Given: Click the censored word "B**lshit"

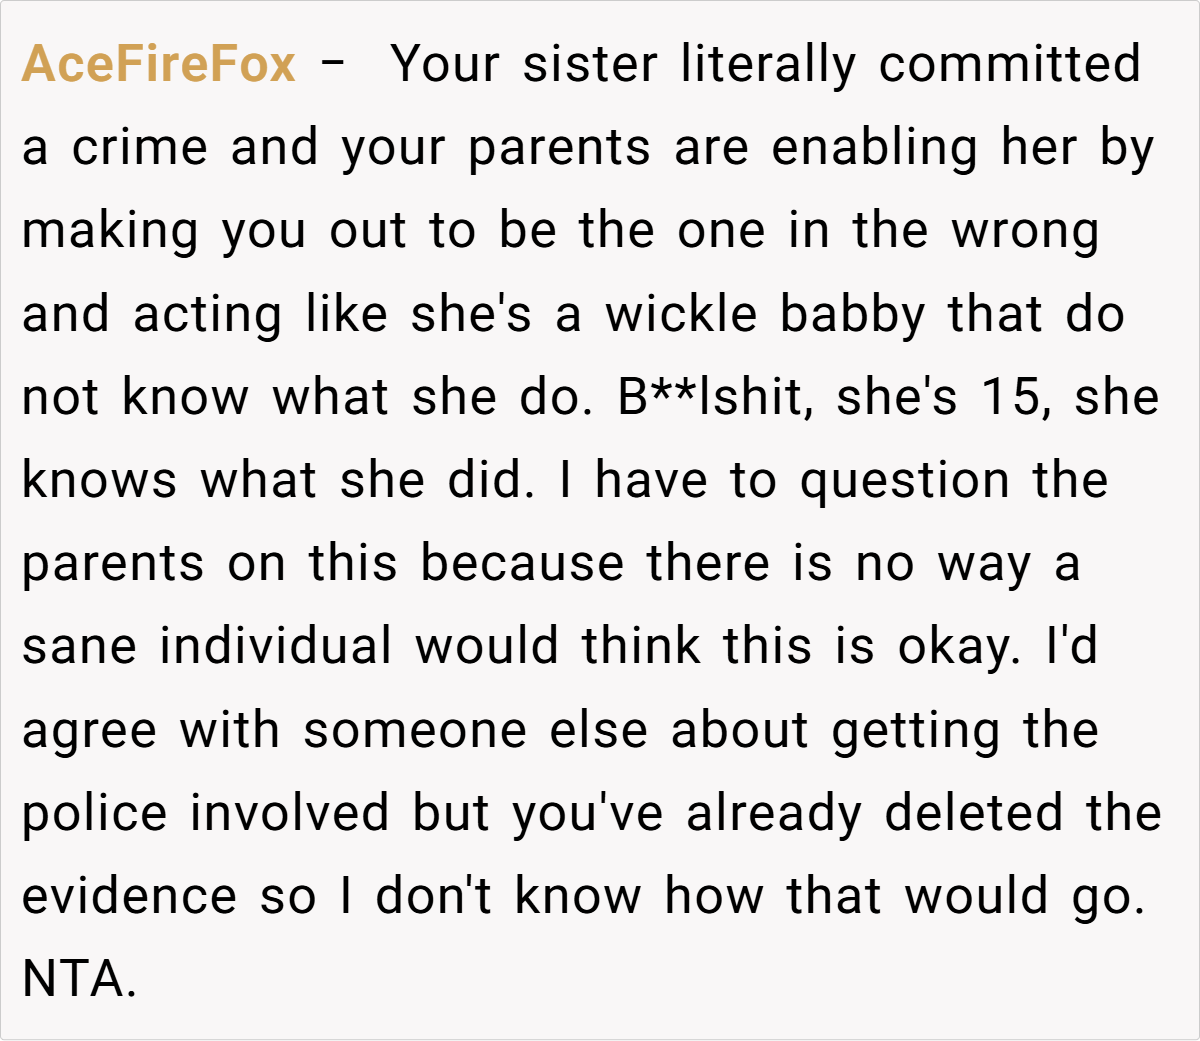Looking at the screenshot, I should click(x=710, y=397).
